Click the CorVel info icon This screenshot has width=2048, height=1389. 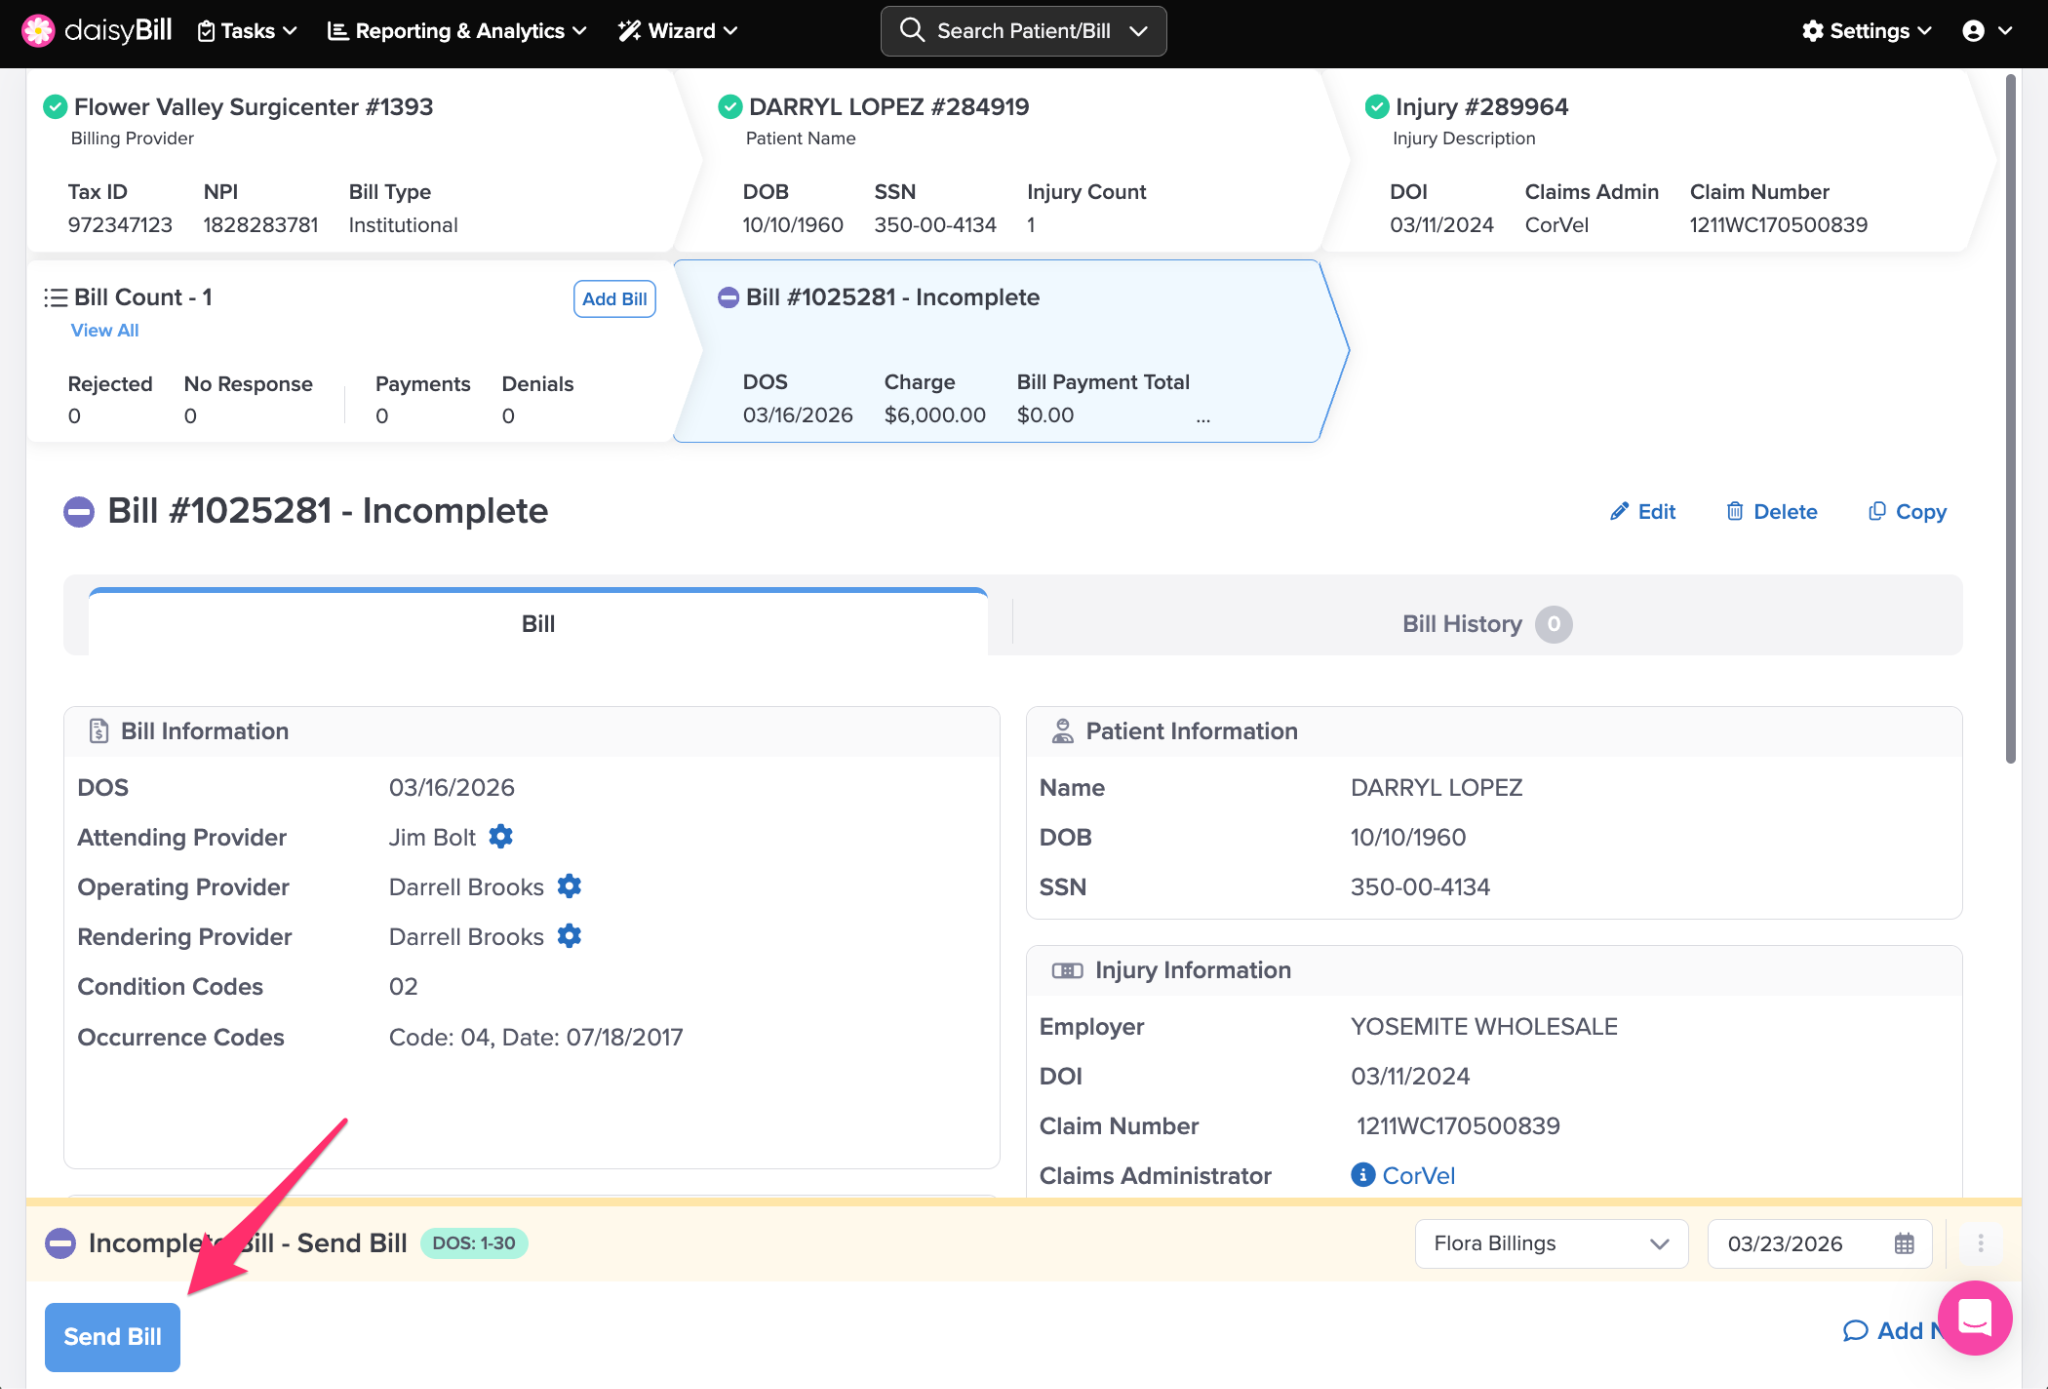tap(1362, 1175)
